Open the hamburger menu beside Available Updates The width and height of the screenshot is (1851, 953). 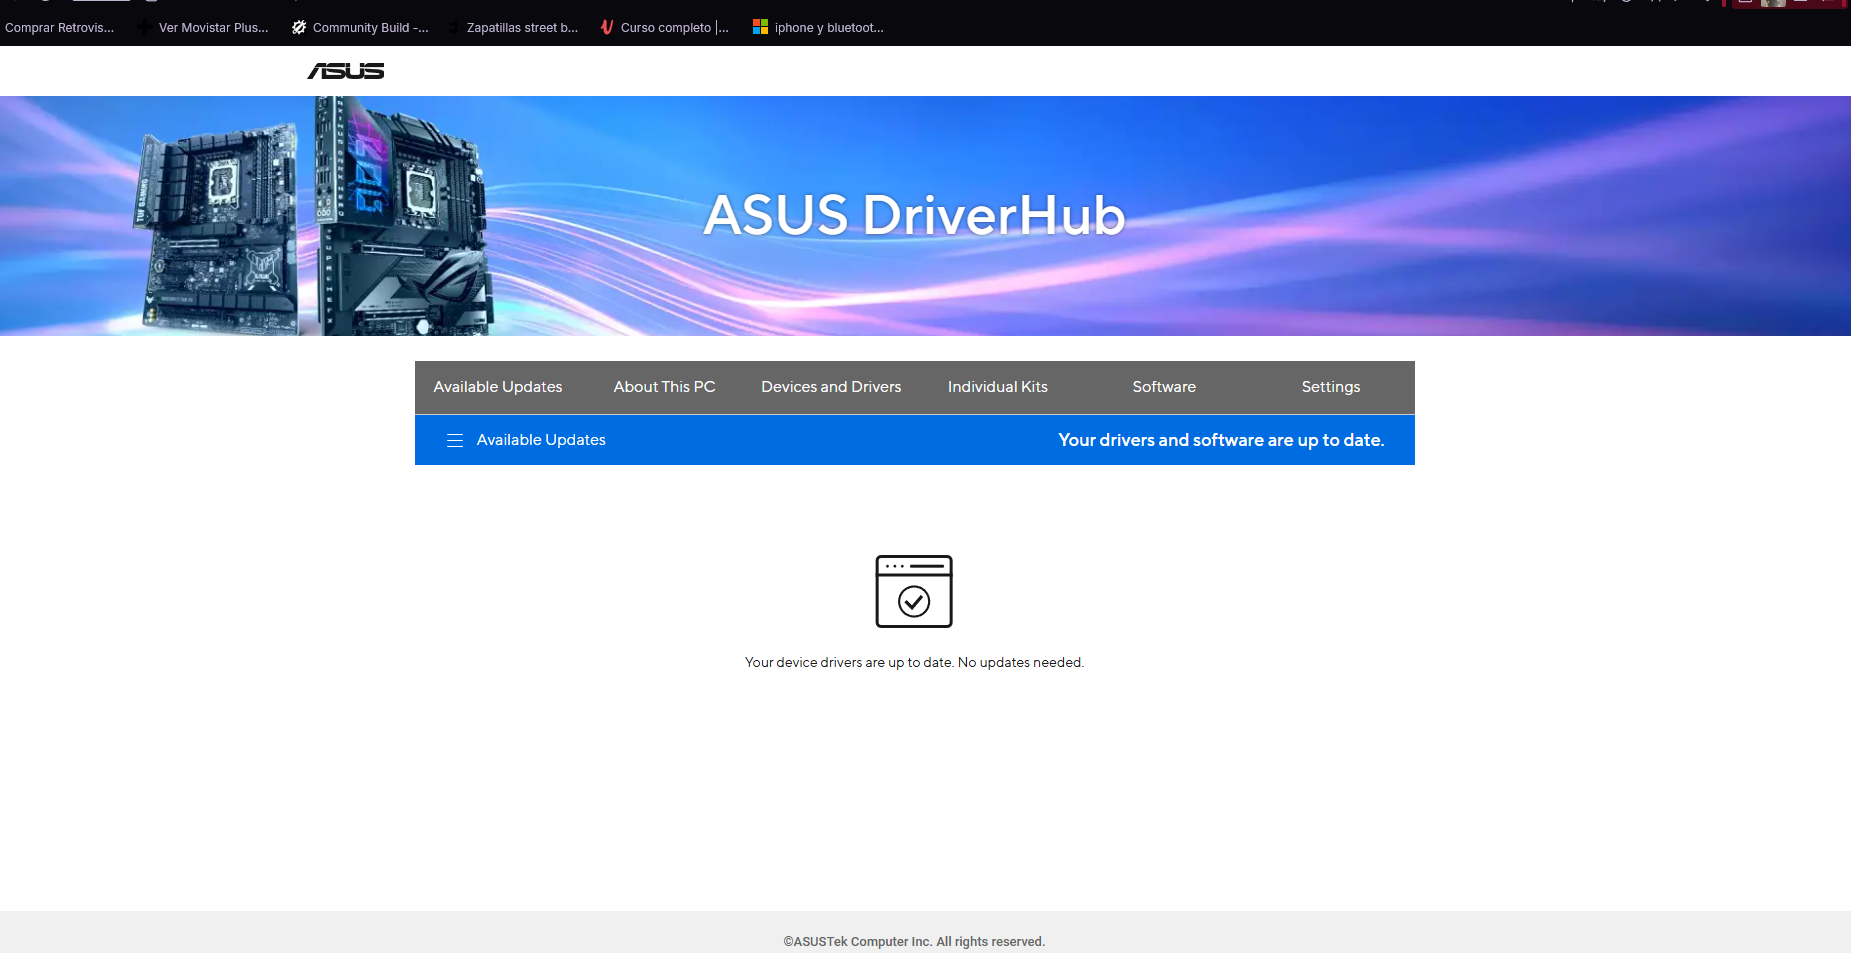coord(455,440)
